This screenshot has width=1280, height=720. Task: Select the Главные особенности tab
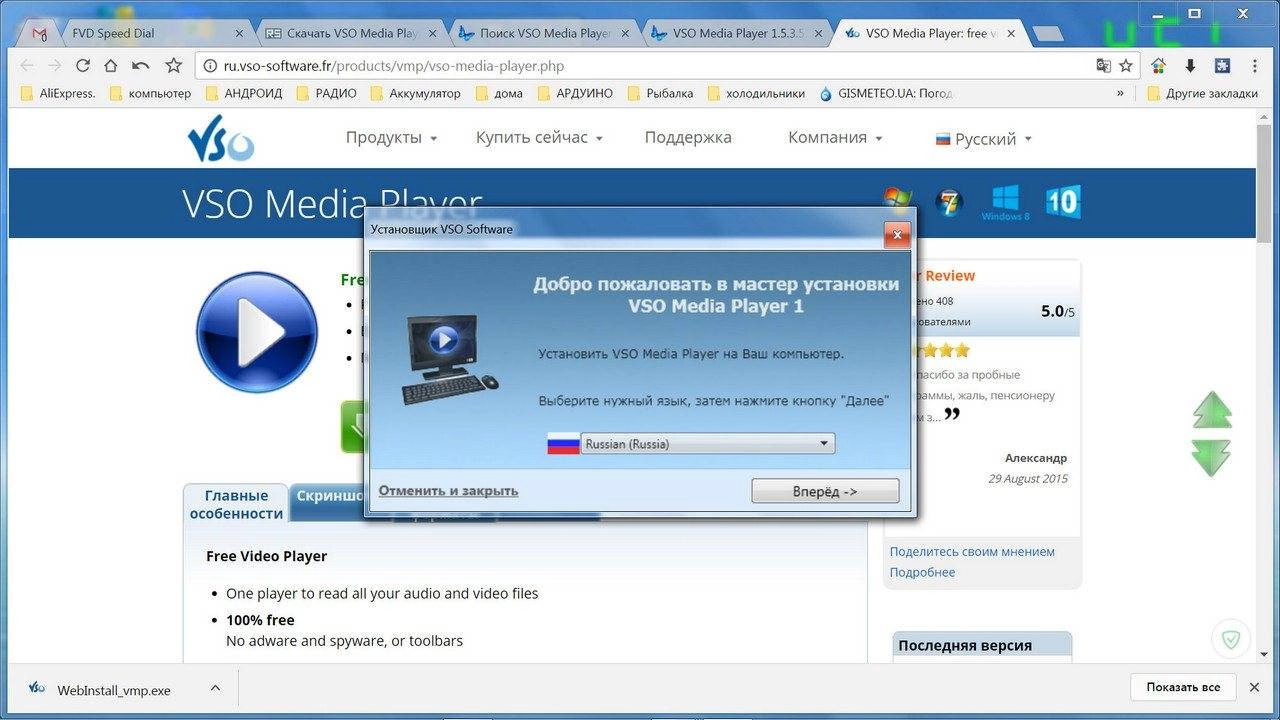[x=237, y=504]
